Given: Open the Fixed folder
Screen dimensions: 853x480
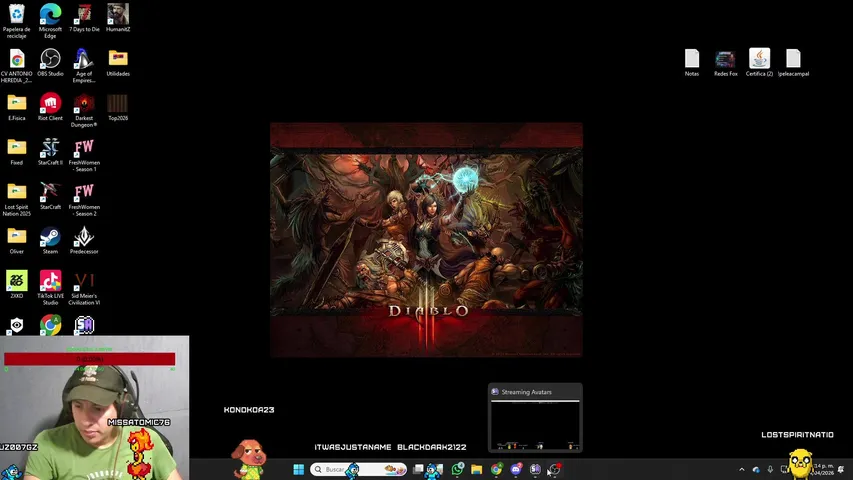Looking at the screenshot, I should 17,152.
